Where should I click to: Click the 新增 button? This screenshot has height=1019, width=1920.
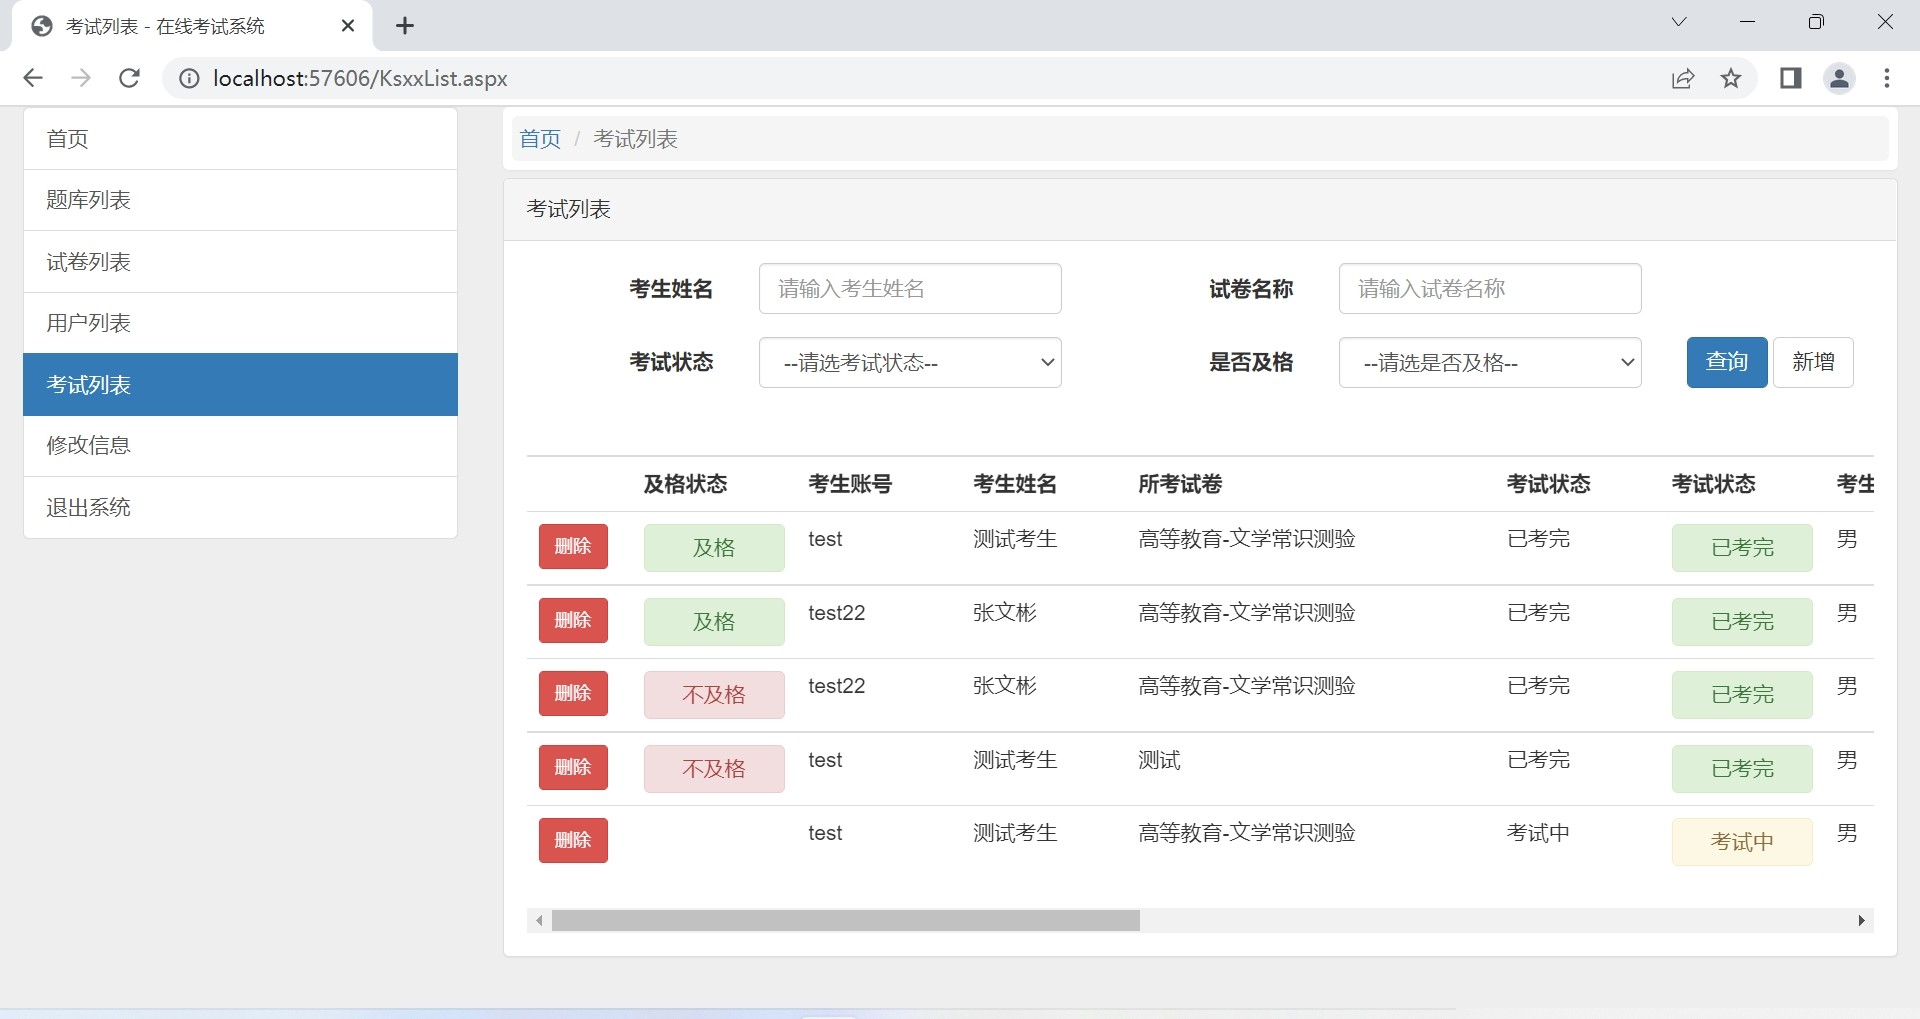click(x=1812, y=362)
